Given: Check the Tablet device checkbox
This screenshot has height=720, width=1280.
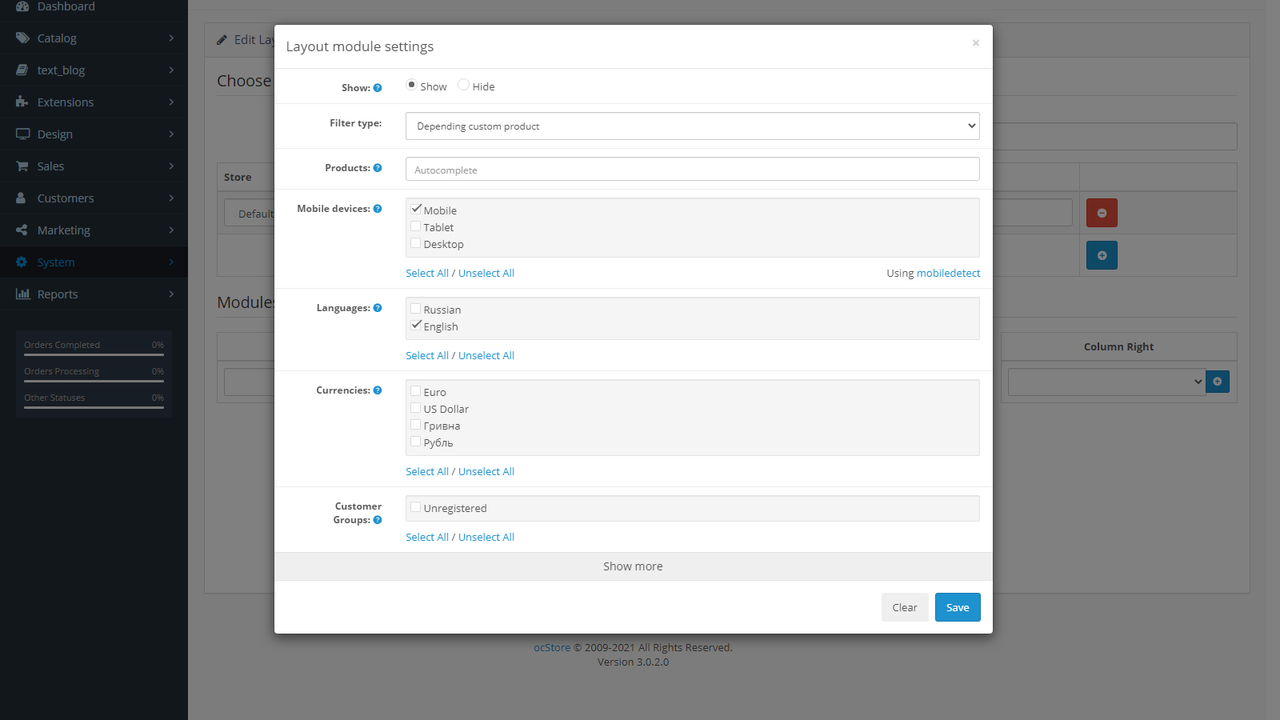Looking at the screenshot, I should (416, 226).
